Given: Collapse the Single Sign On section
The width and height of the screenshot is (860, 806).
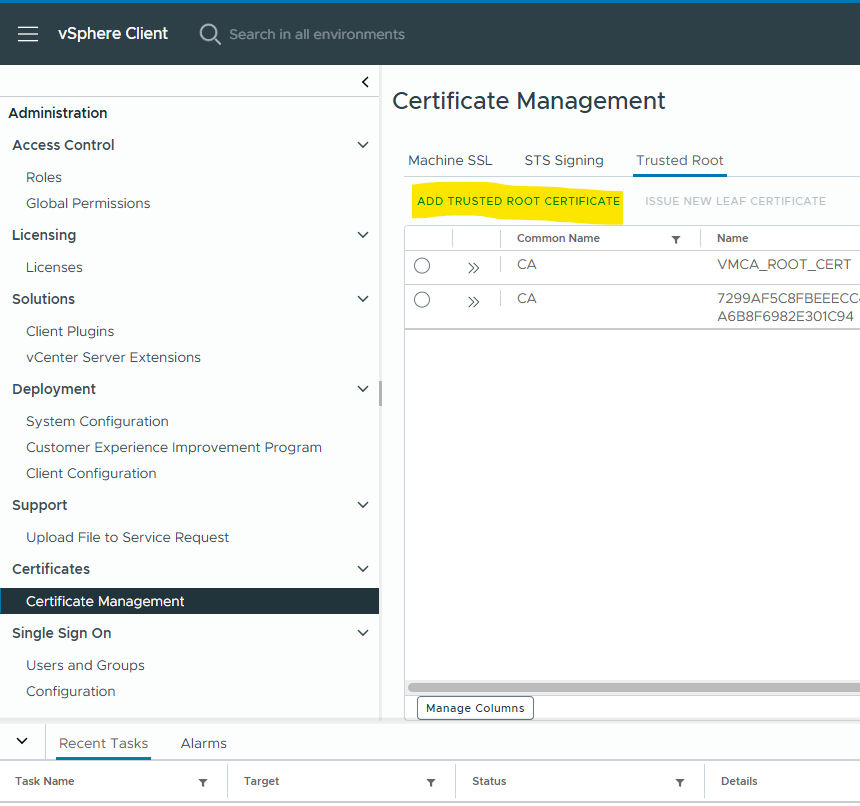Looking at the screenshot, I should point(363,633).
